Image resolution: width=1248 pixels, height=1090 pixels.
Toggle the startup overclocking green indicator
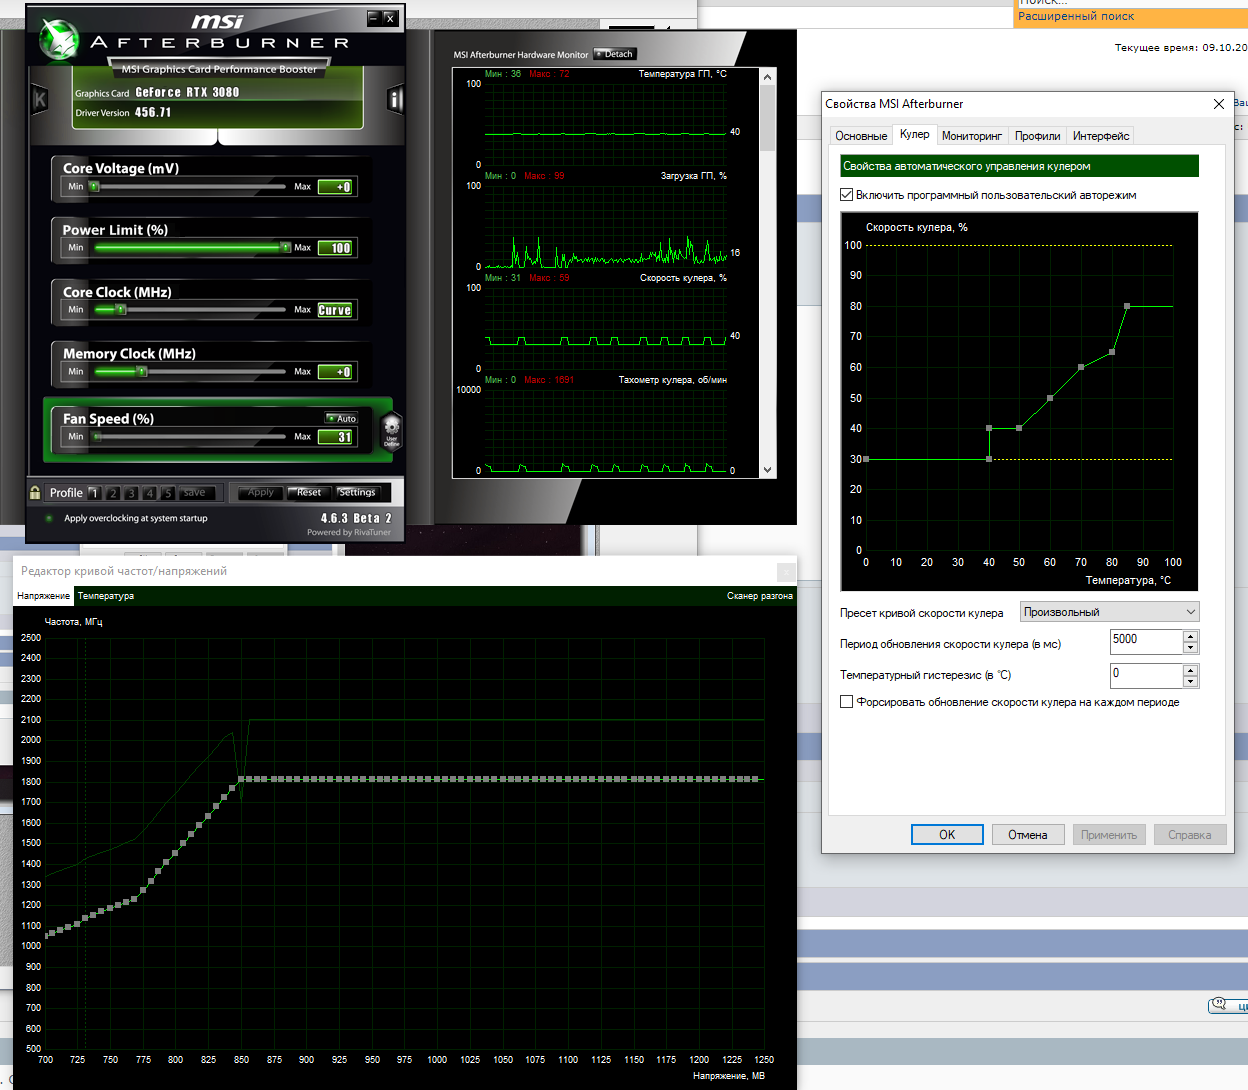point(49,518)
